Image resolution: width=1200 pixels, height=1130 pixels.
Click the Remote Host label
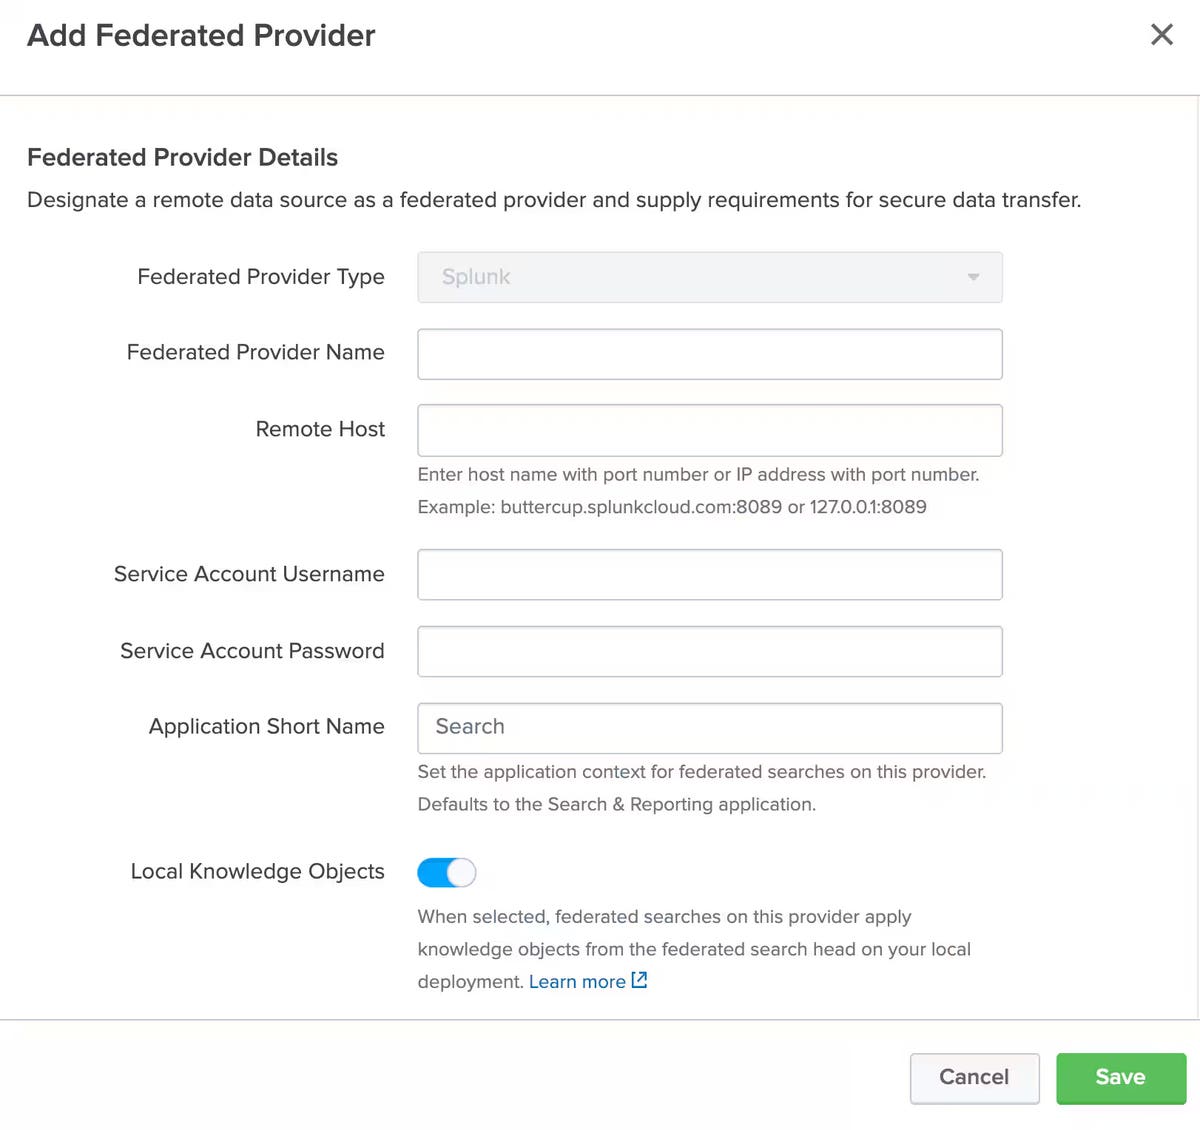click(x=320, y=429)
